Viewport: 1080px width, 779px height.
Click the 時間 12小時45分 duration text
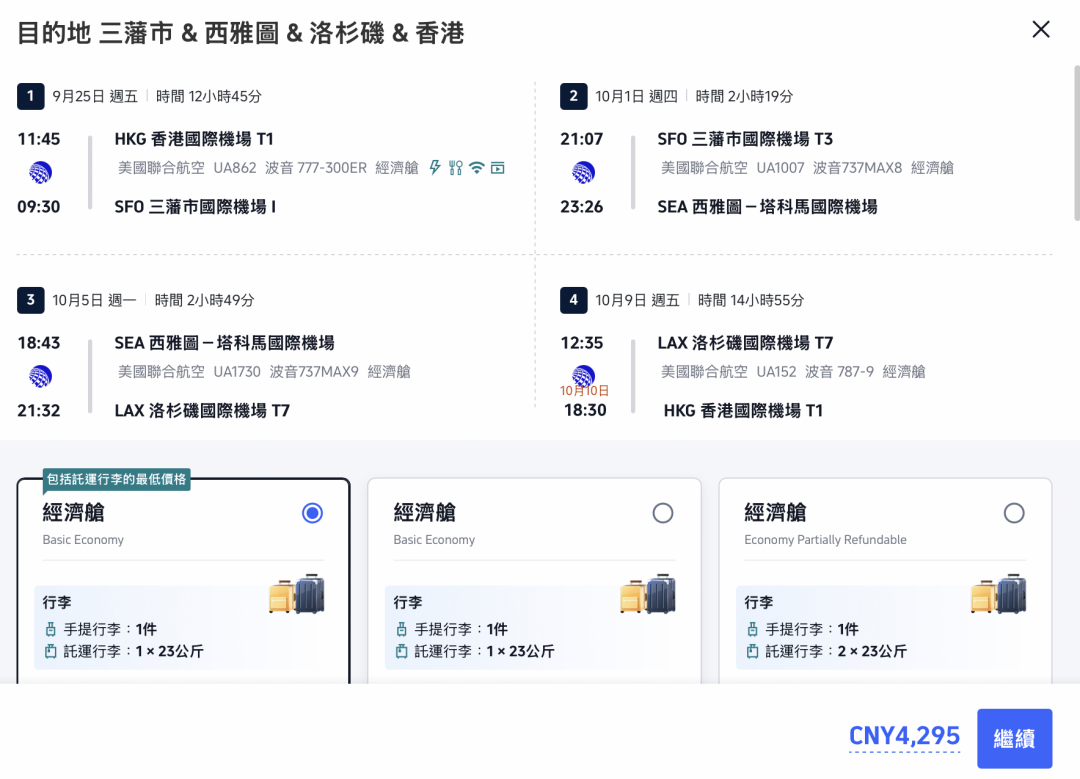pos(209,96)
